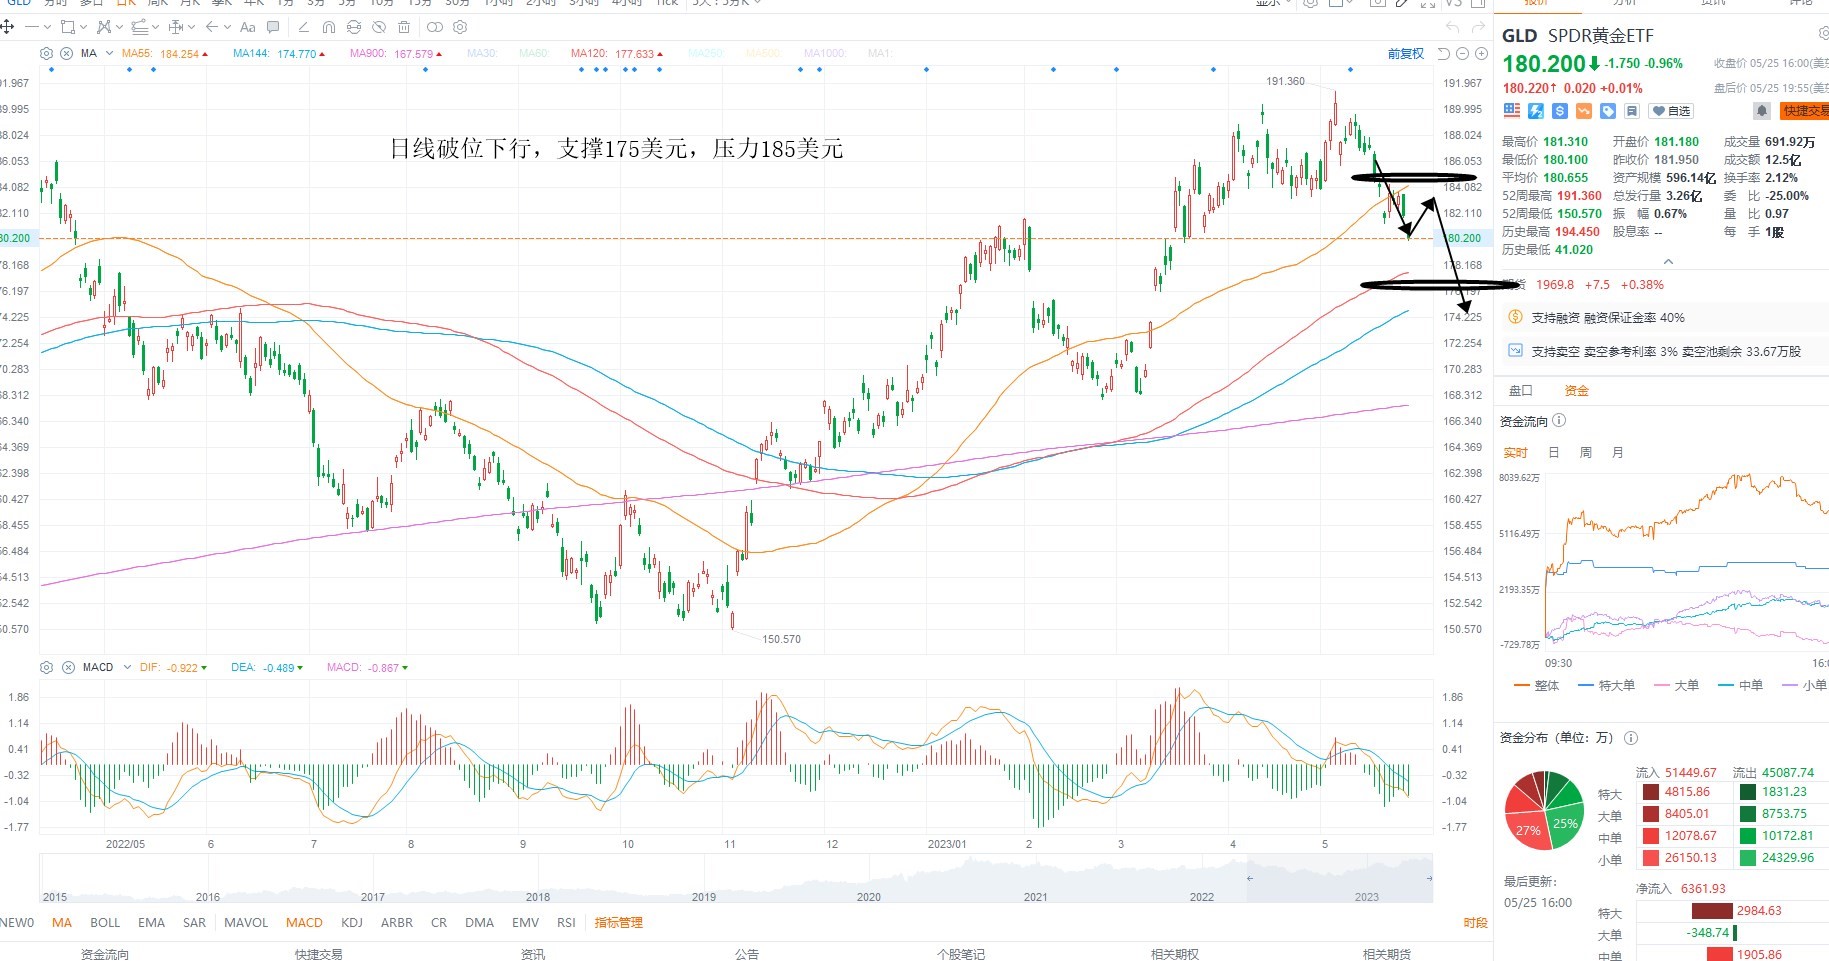Select the comment bubble note tool

pyautogui.click(x=273, y=27)
